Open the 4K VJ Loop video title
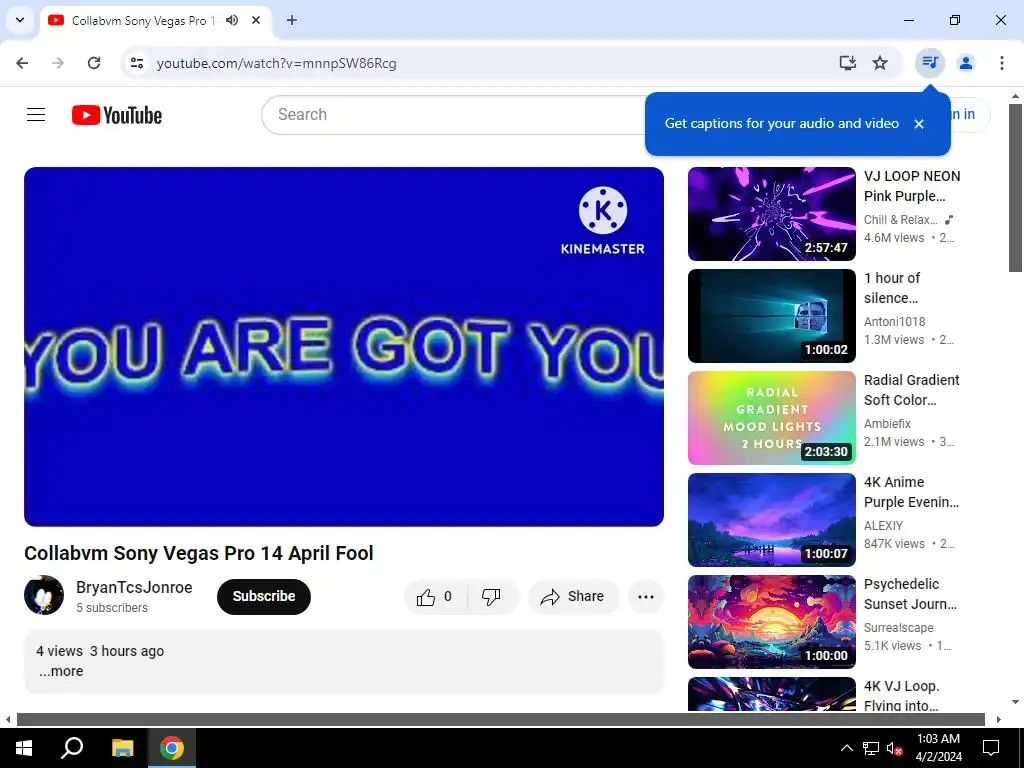The height and width of the screenshot is (768, 1024). pyautogui.click(x=902, y=696)
